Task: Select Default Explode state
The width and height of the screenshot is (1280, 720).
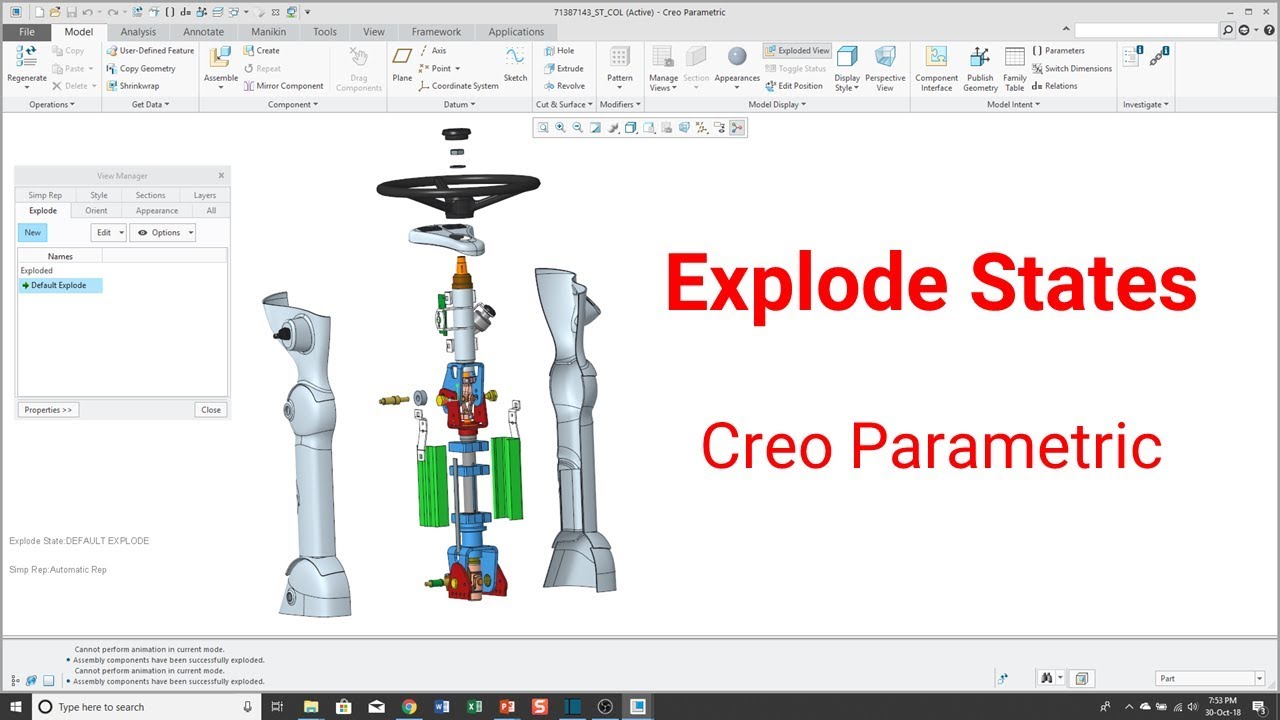Action: pyautogui.click(x=60, y=285)
